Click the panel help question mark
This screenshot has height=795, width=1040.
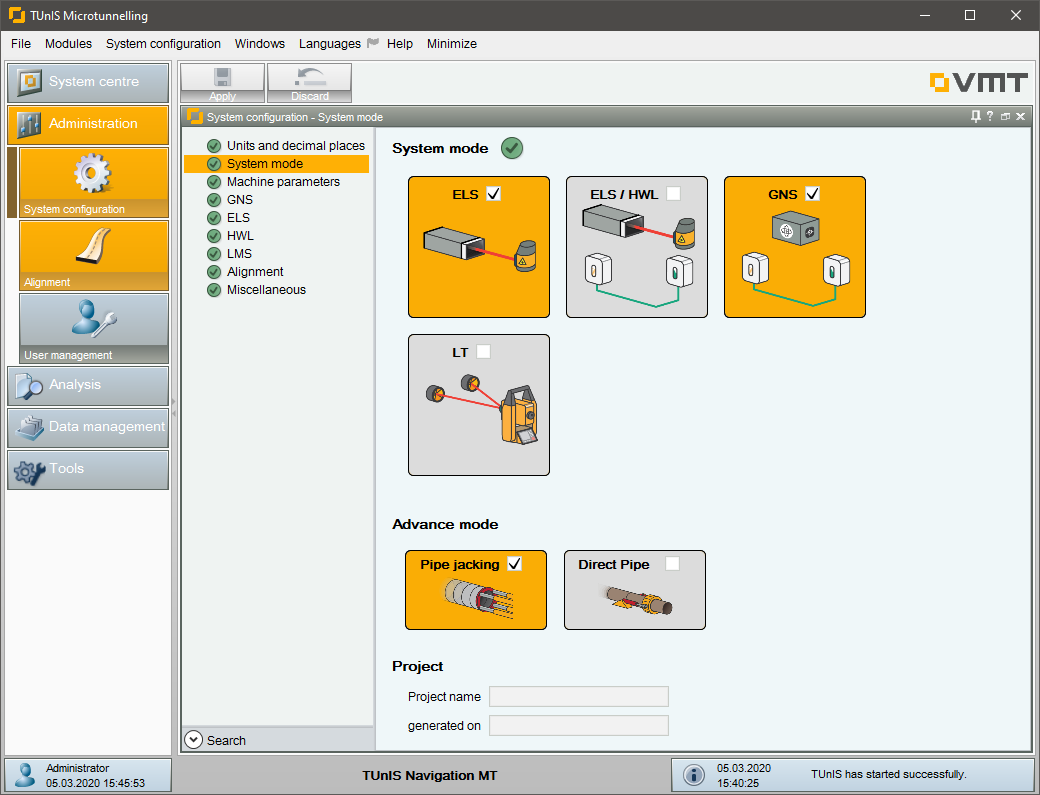(x=990, y=117)
